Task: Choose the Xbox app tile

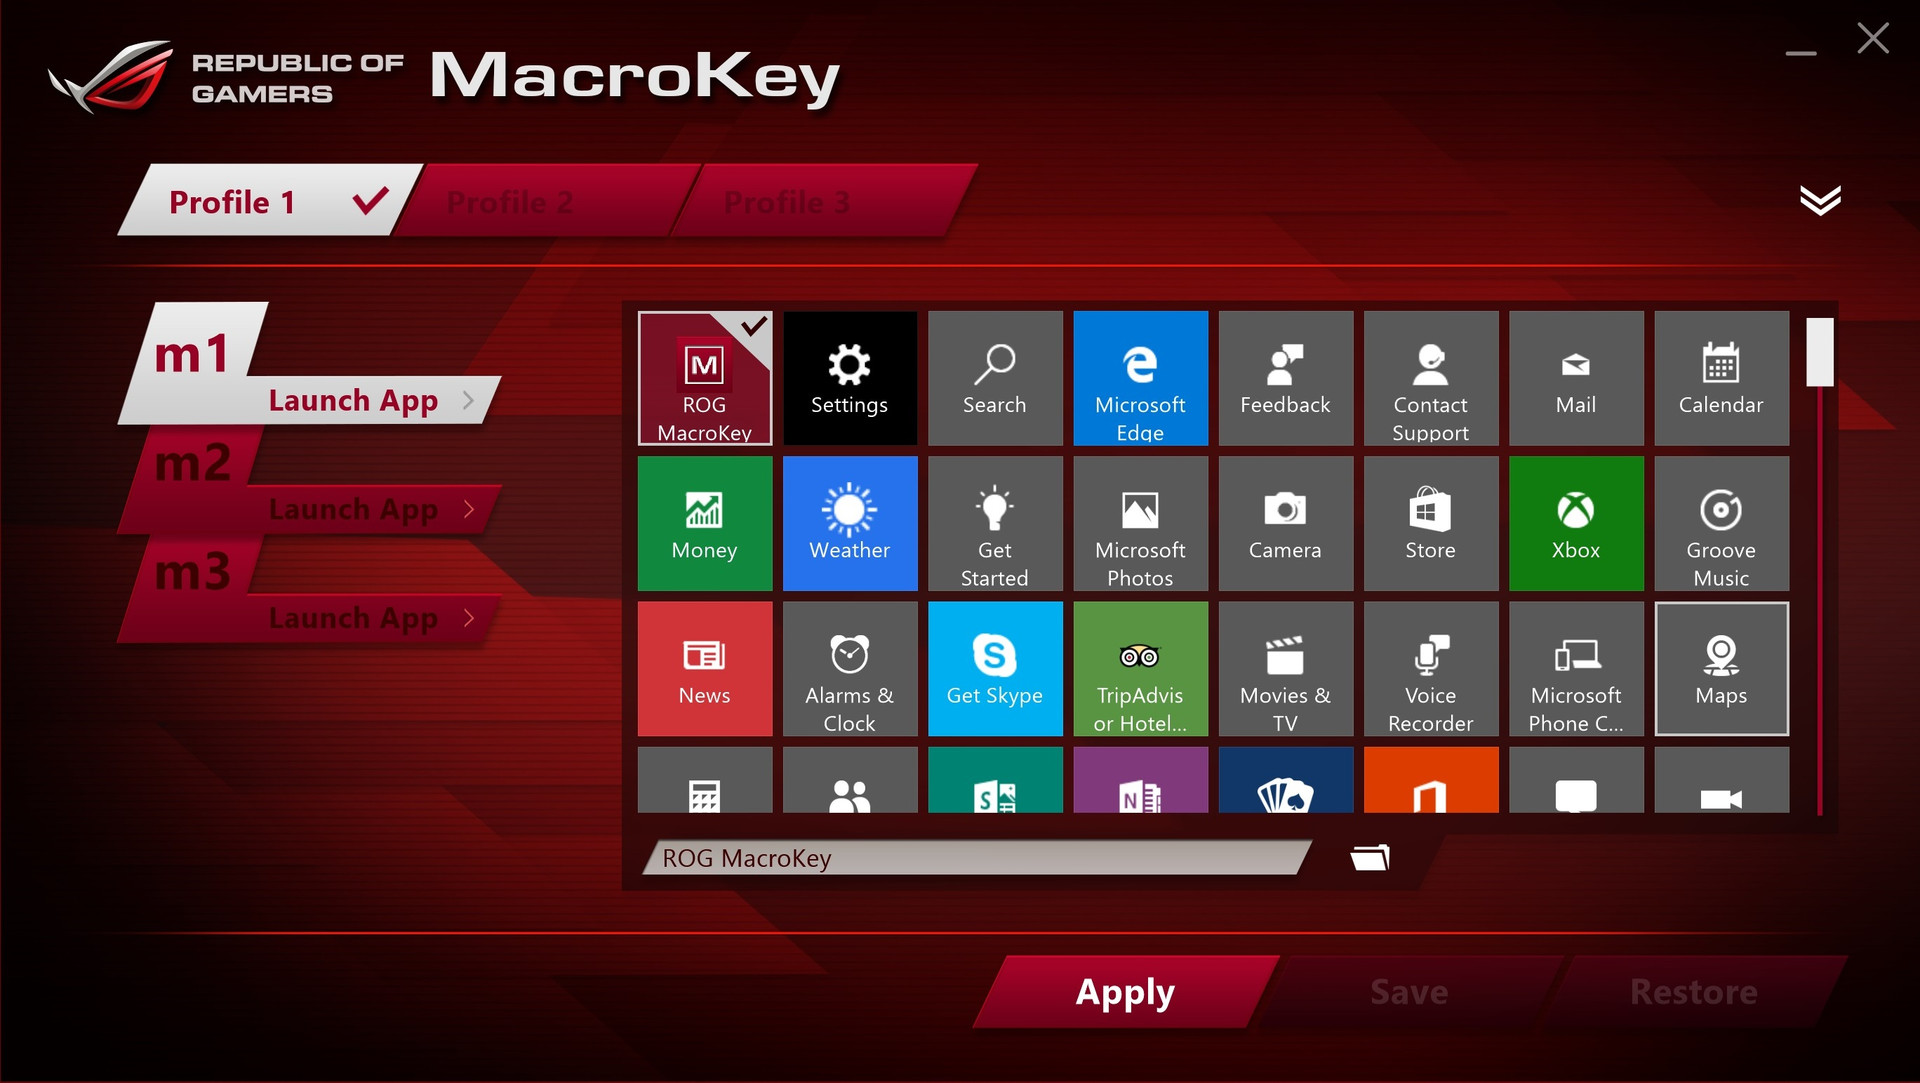Action: tap(1575, 523)
